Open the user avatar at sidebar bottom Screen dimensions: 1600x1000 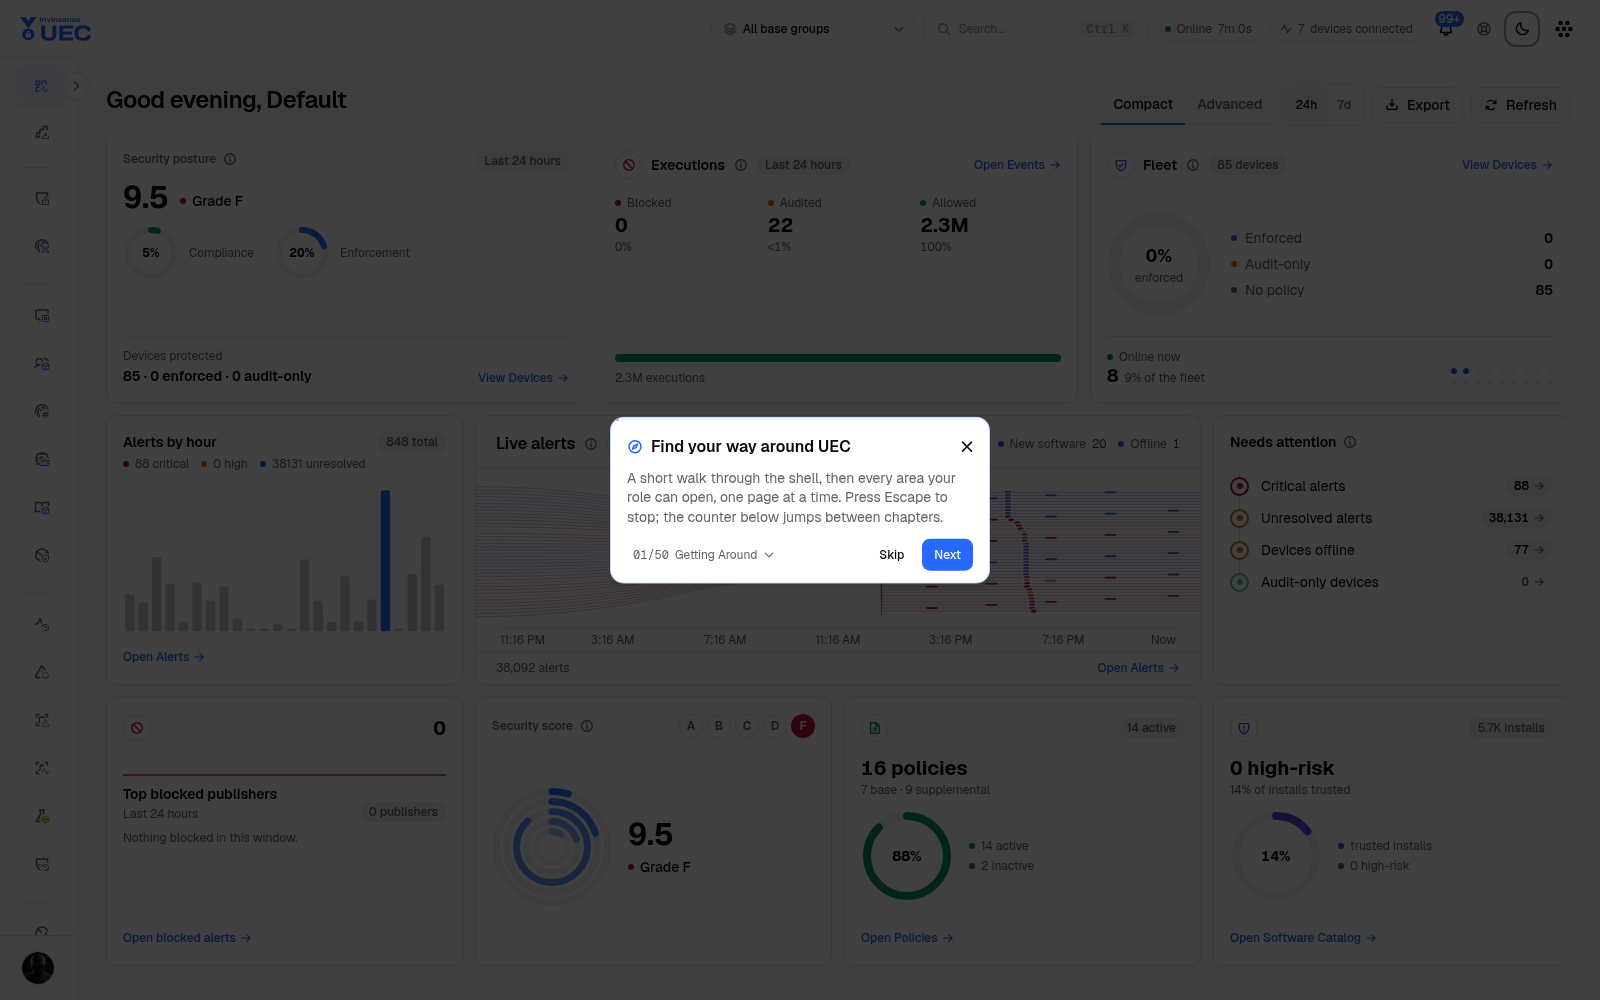(38, 968)
